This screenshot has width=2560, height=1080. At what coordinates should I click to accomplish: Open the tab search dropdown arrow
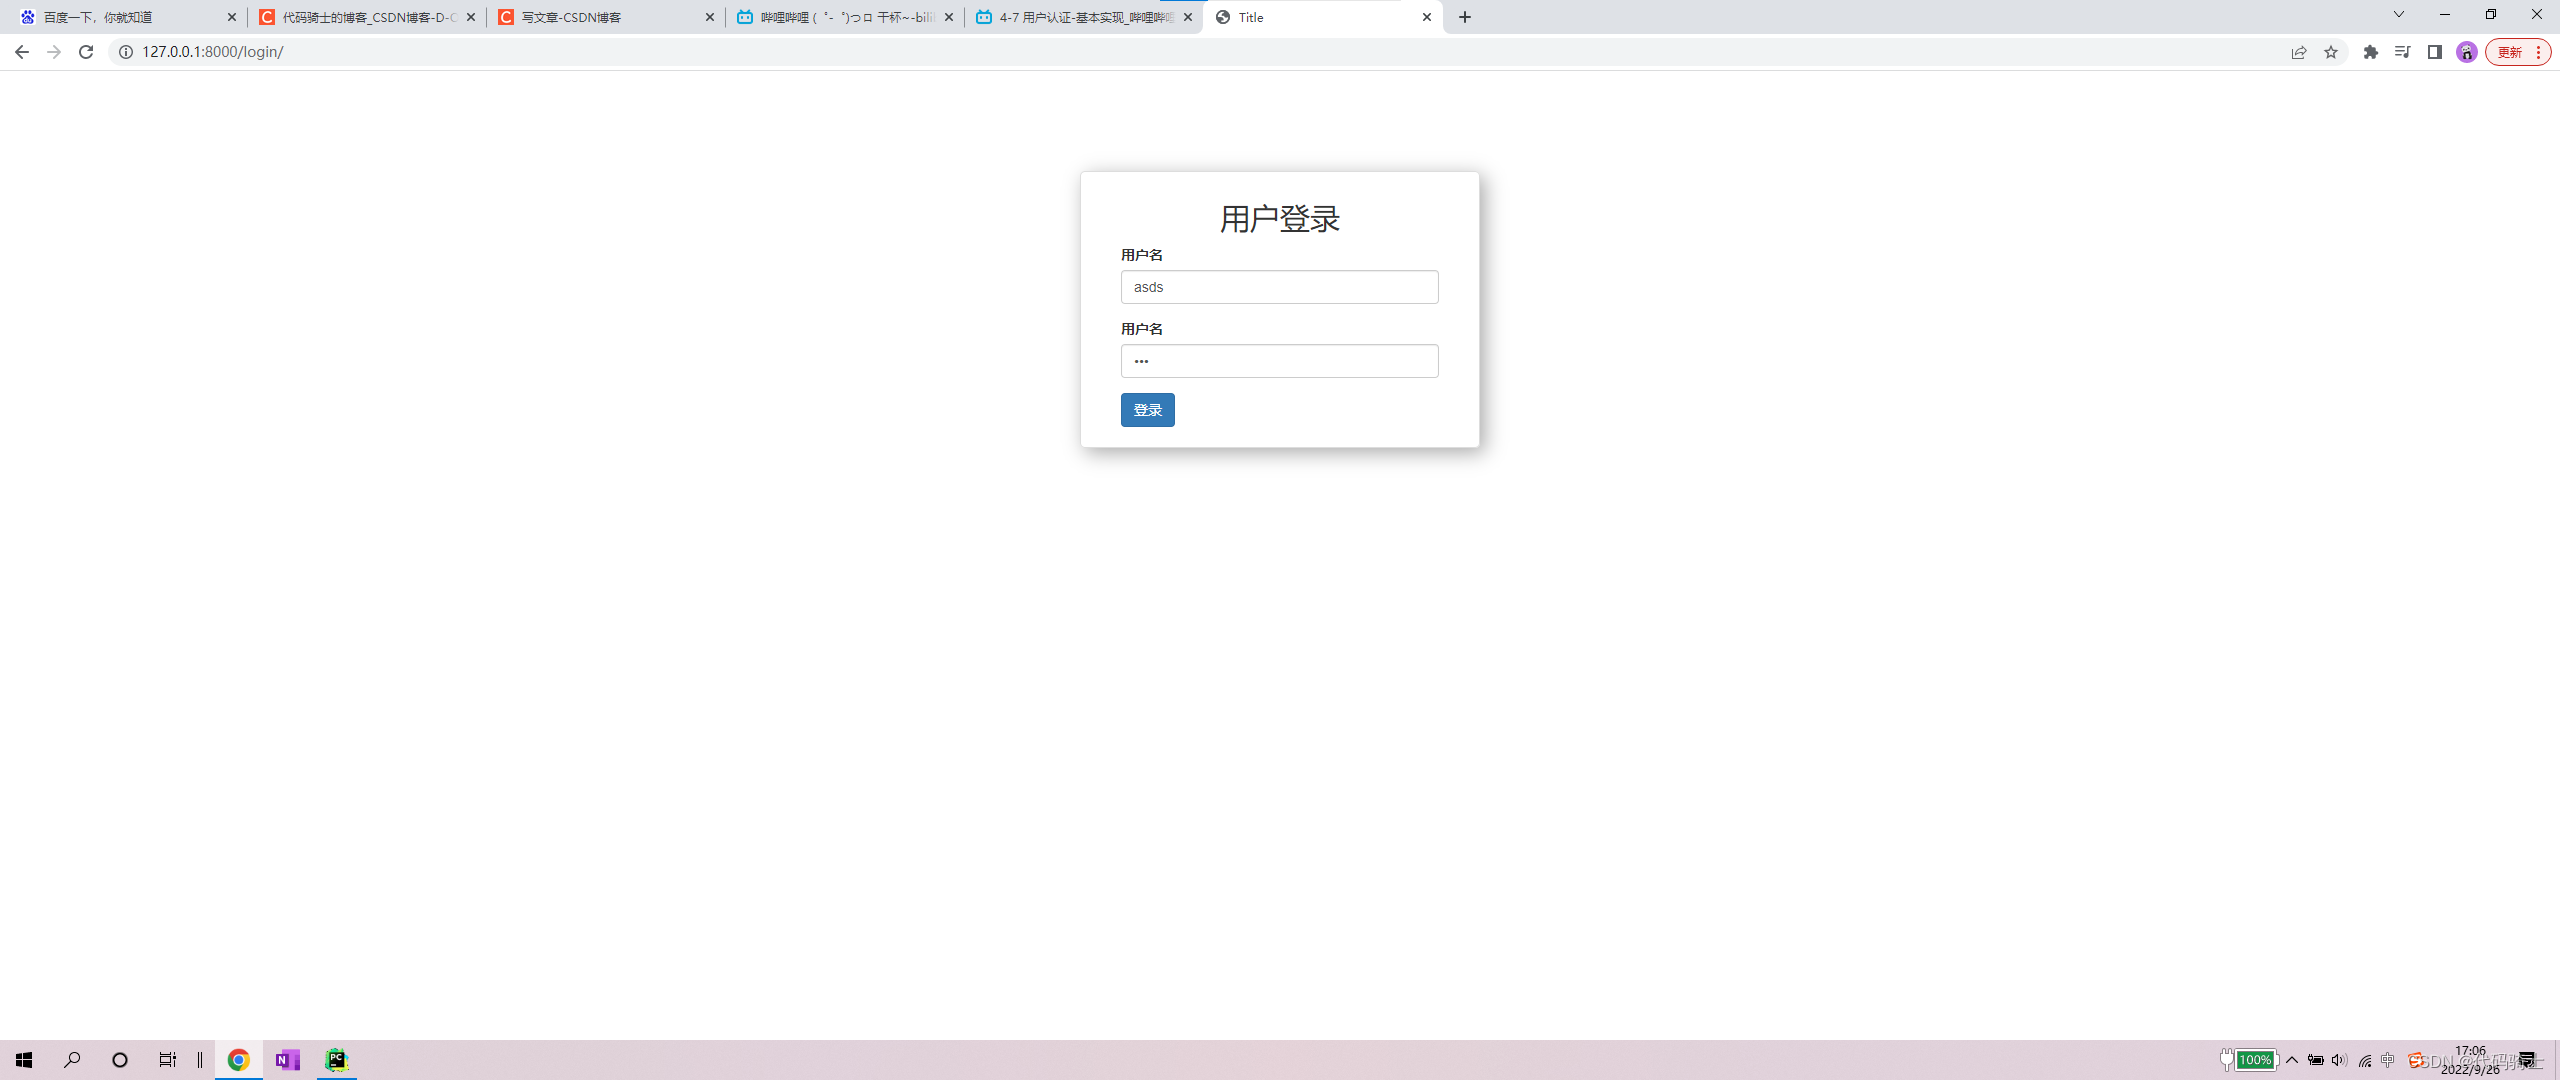click(2398, 14)
